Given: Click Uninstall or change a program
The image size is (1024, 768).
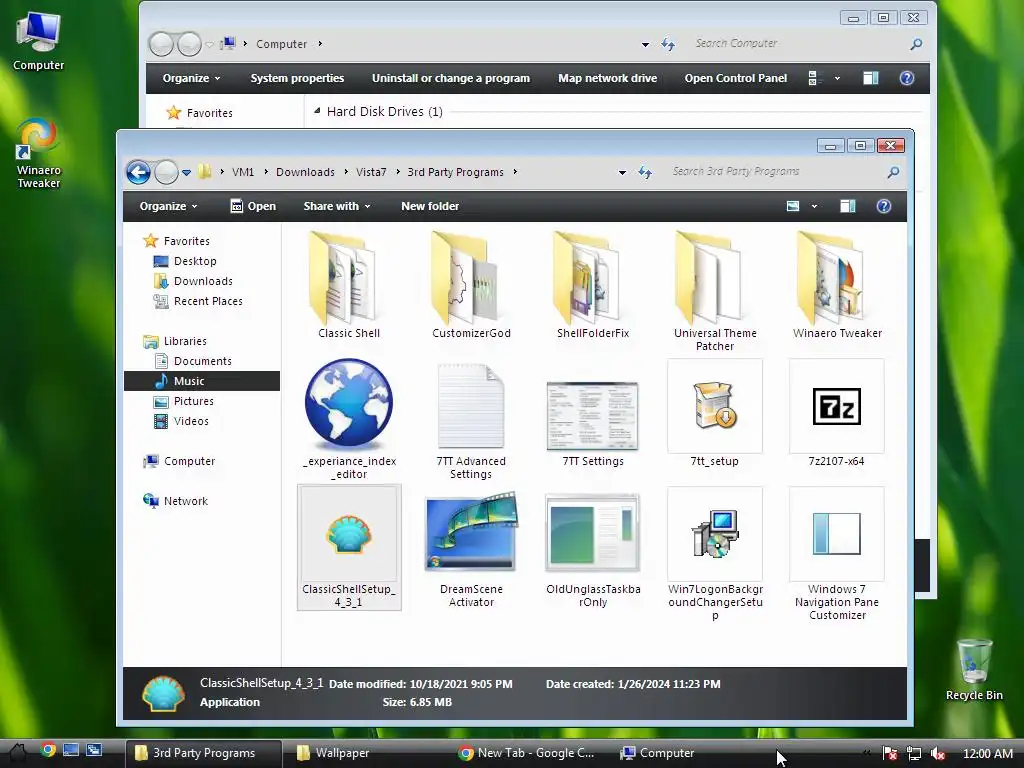Looking at the screenshot, I should 451,78.
